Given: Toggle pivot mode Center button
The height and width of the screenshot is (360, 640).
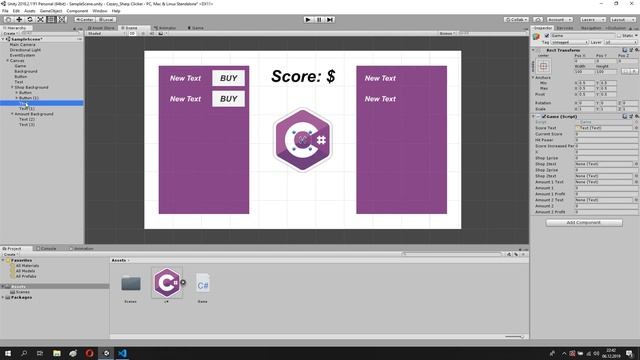Looking at the screenshot, I should [x=84, y=19].
